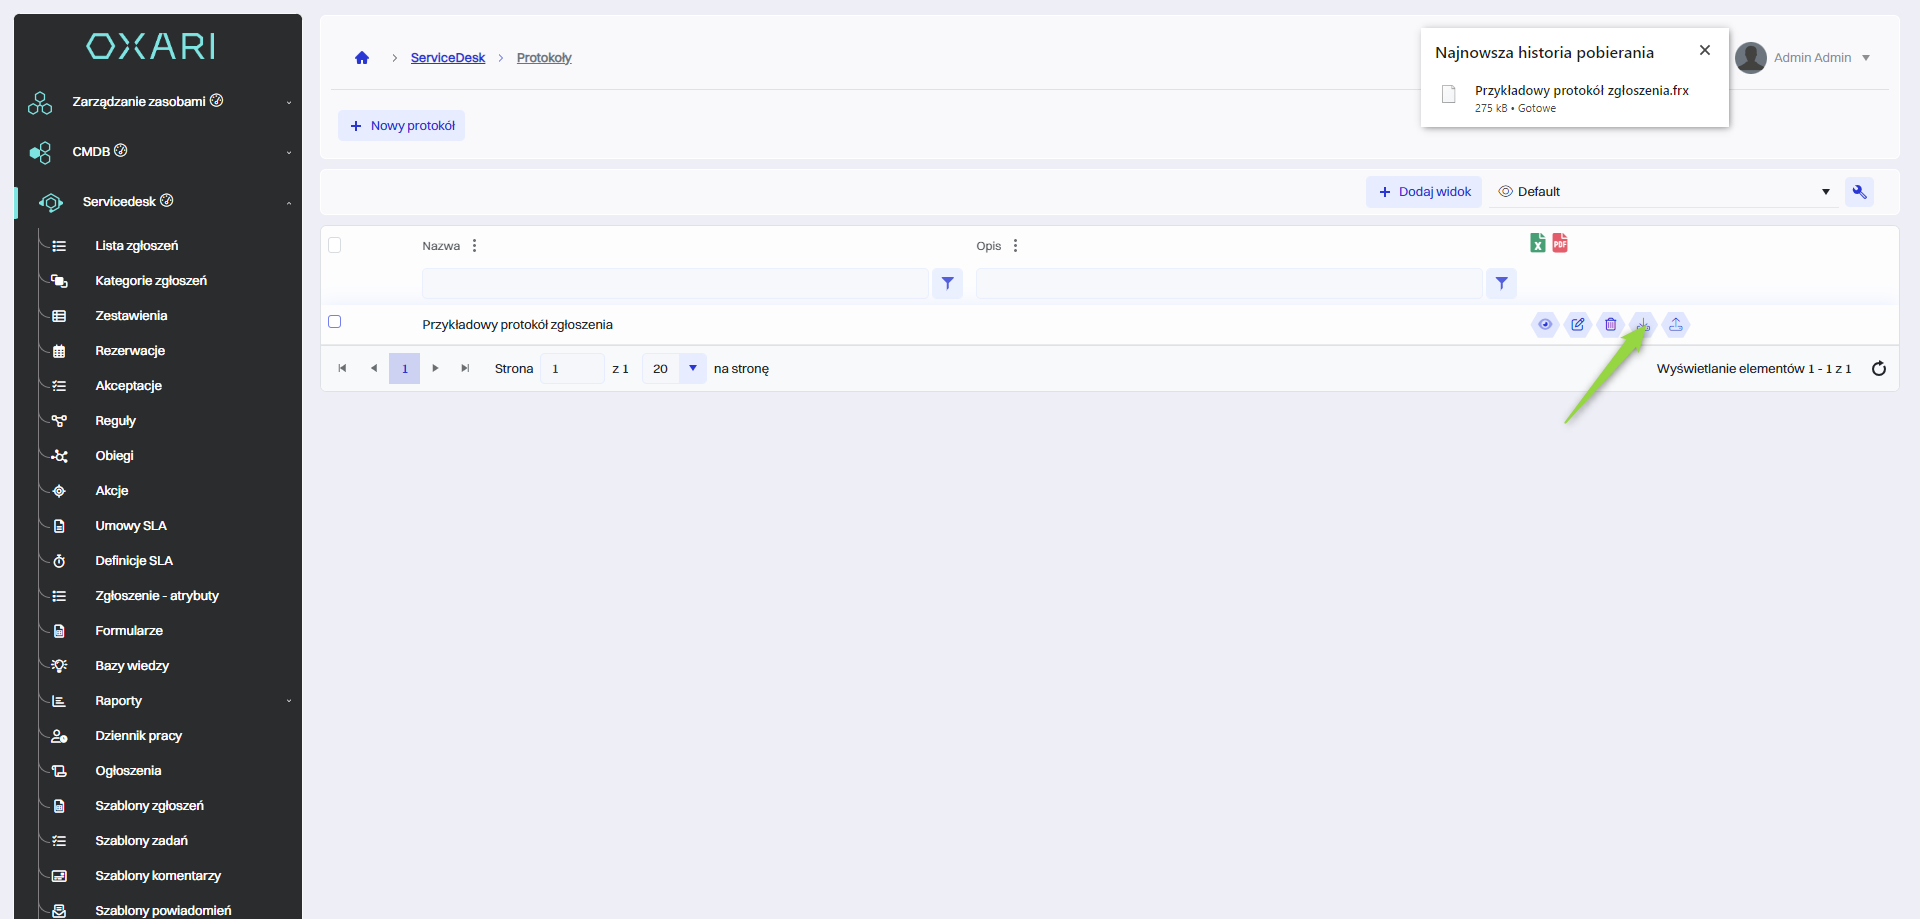
Task: Click the Nowy protokół button
Action: tap(402, 126)
